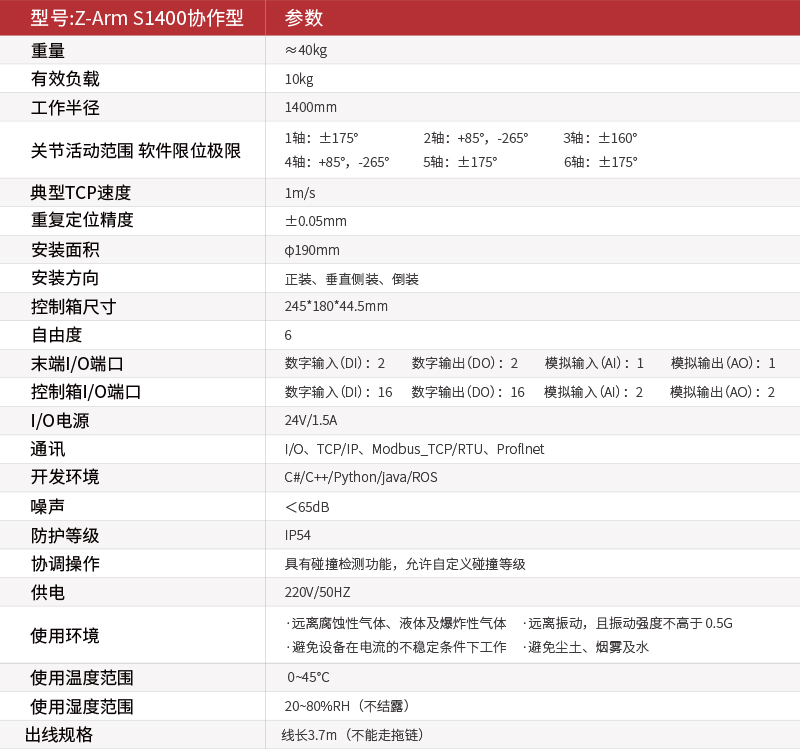This screenshot has width=800, height=749.
Task: Click the 3轴: ±160° entry
Action: click(600, 138)
